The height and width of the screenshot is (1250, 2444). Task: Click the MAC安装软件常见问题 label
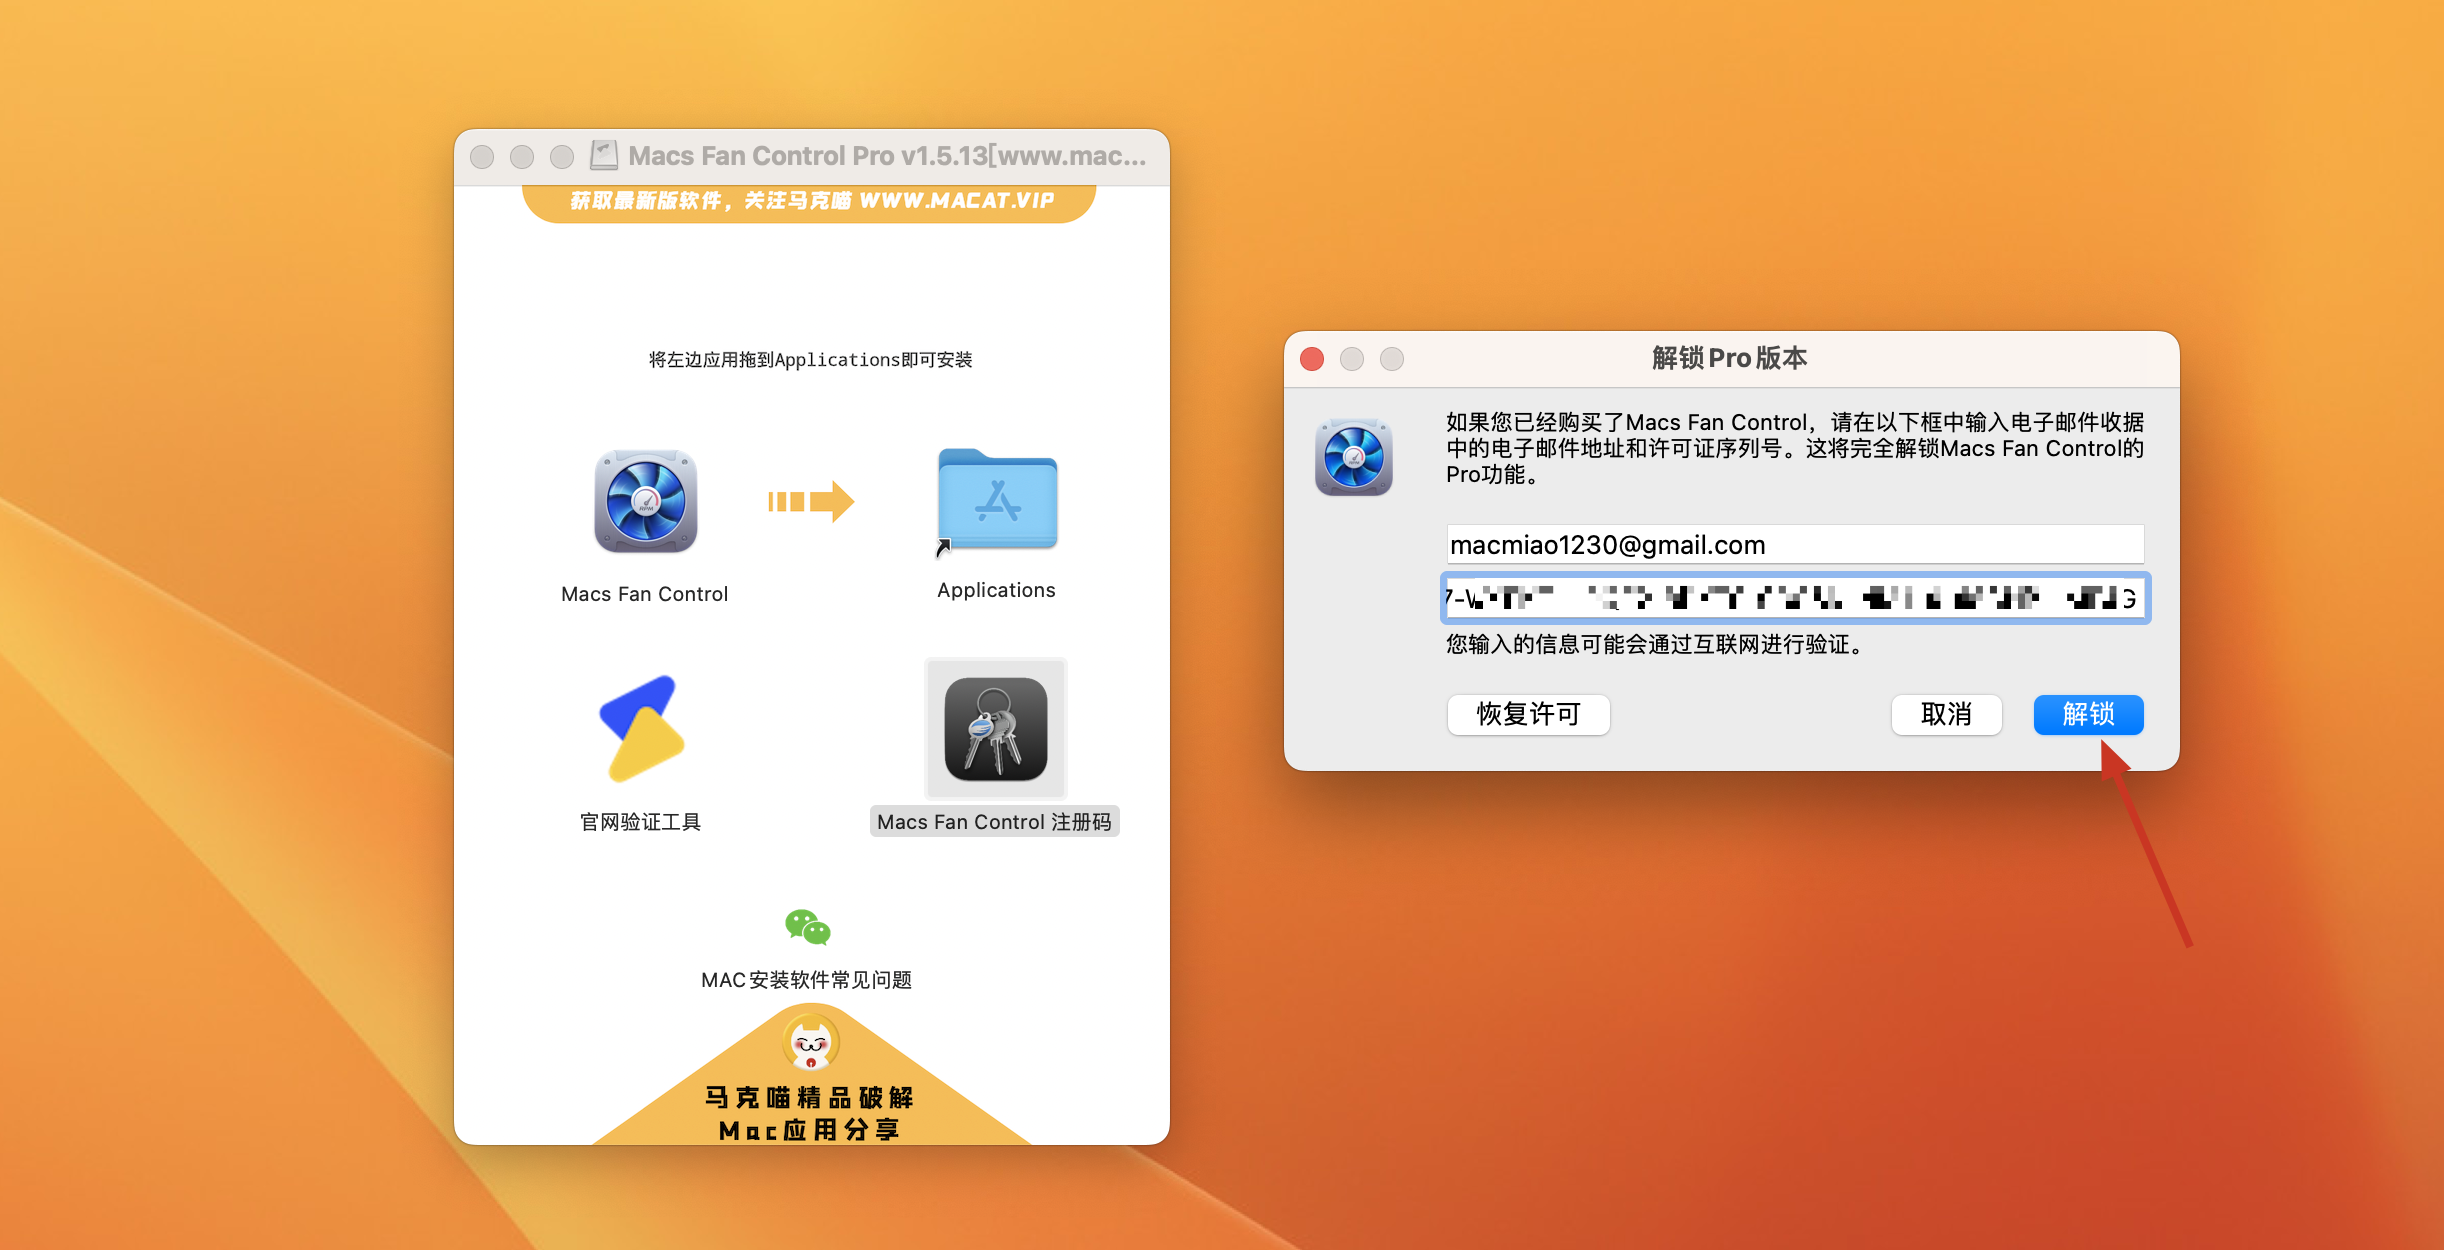[x=806, y=980]
